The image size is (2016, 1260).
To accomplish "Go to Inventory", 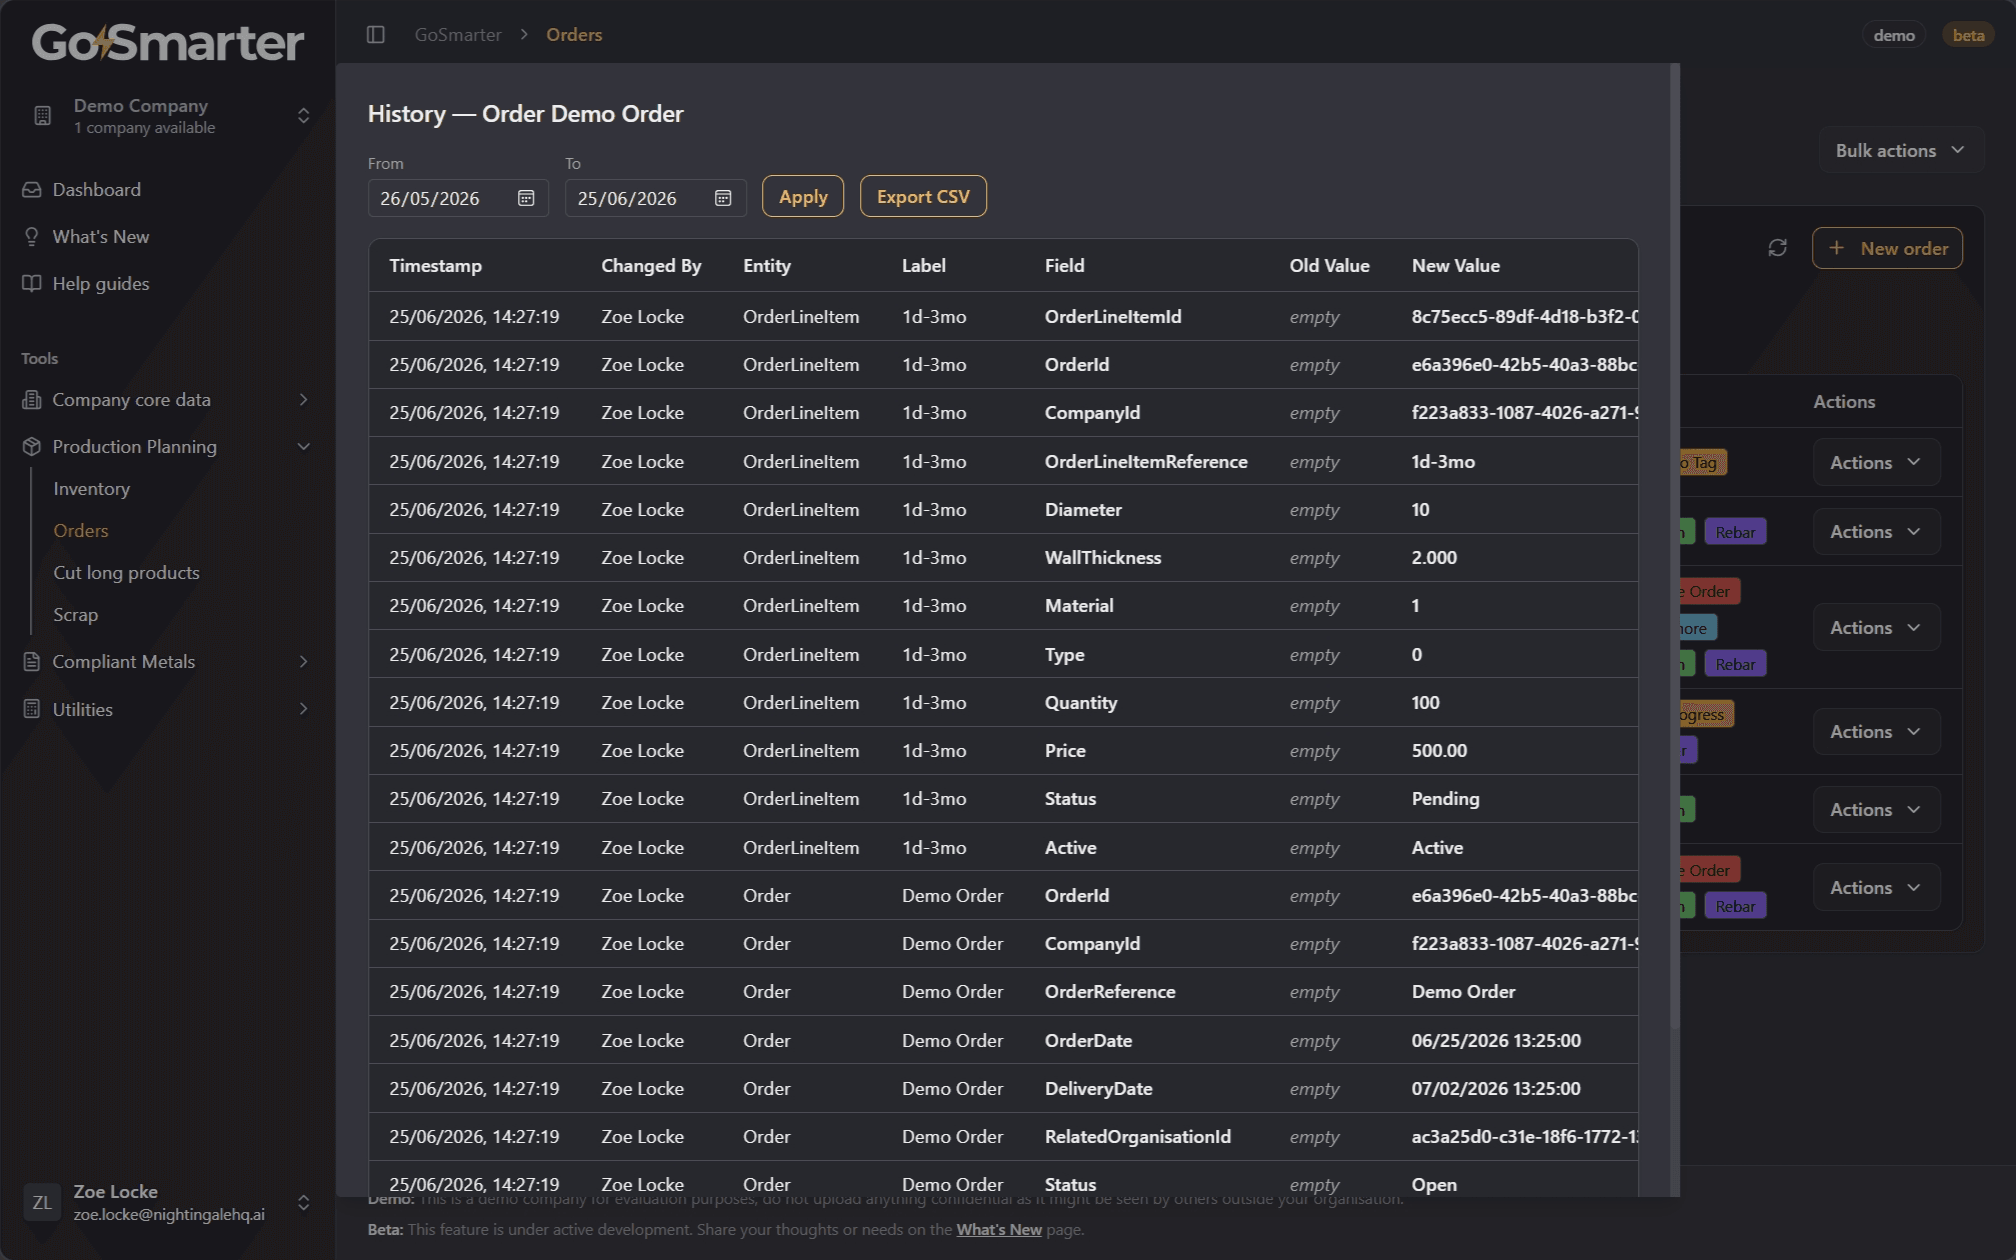I will point(92,489).
